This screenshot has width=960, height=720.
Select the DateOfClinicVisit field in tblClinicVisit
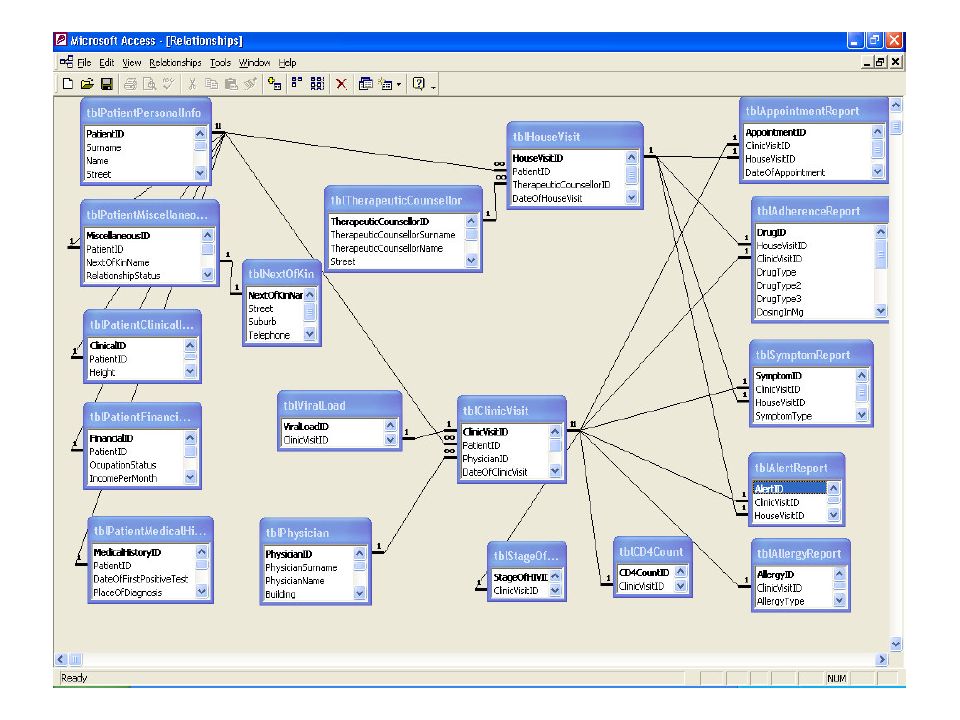(495, 472)
